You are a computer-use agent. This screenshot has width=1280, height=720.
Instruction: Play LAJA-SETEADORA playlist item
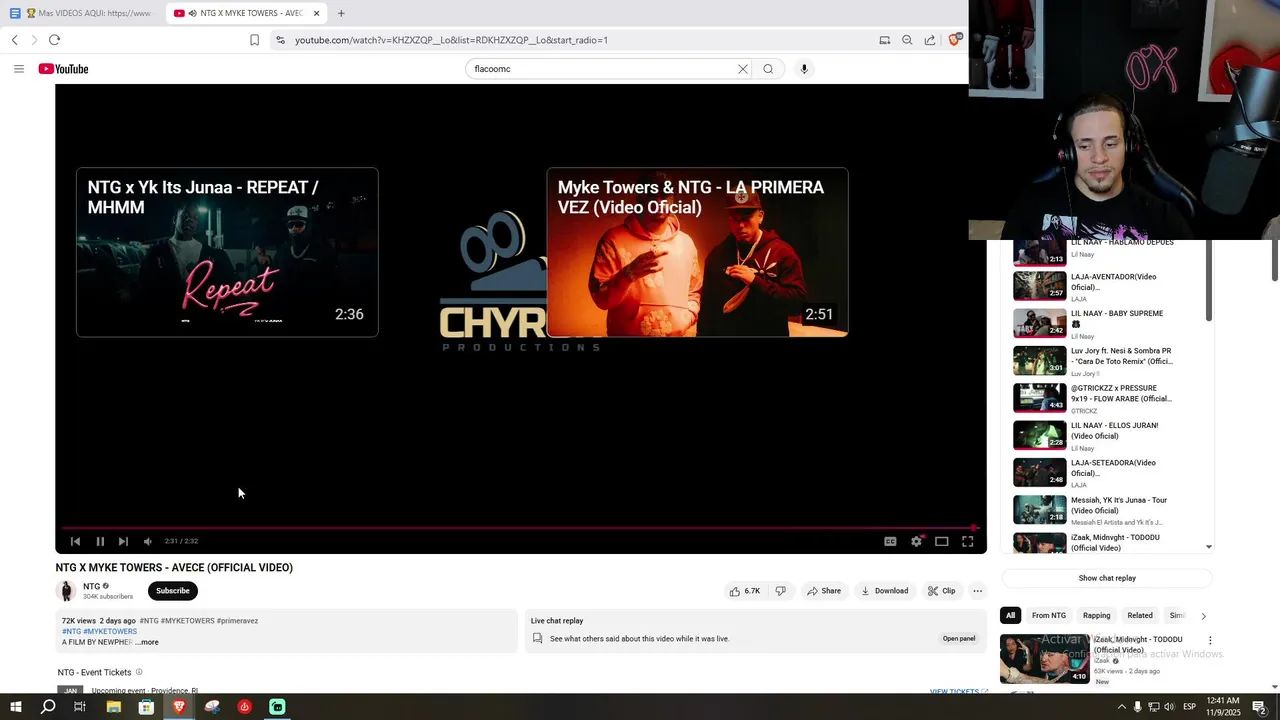tap(1105, 473)
